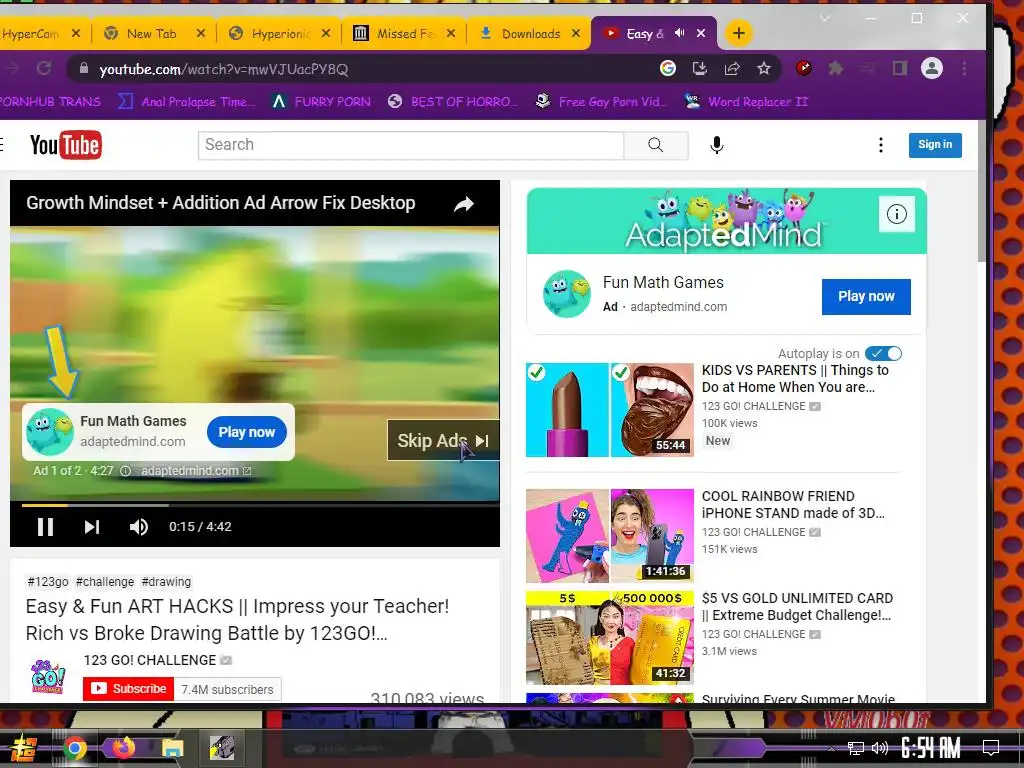Image resolution: width=1024 pixels, height=768 pixels.
Task: Open the COOL RAINBOW FRIEND video thumbnail
Action: [x=610, y=536]
